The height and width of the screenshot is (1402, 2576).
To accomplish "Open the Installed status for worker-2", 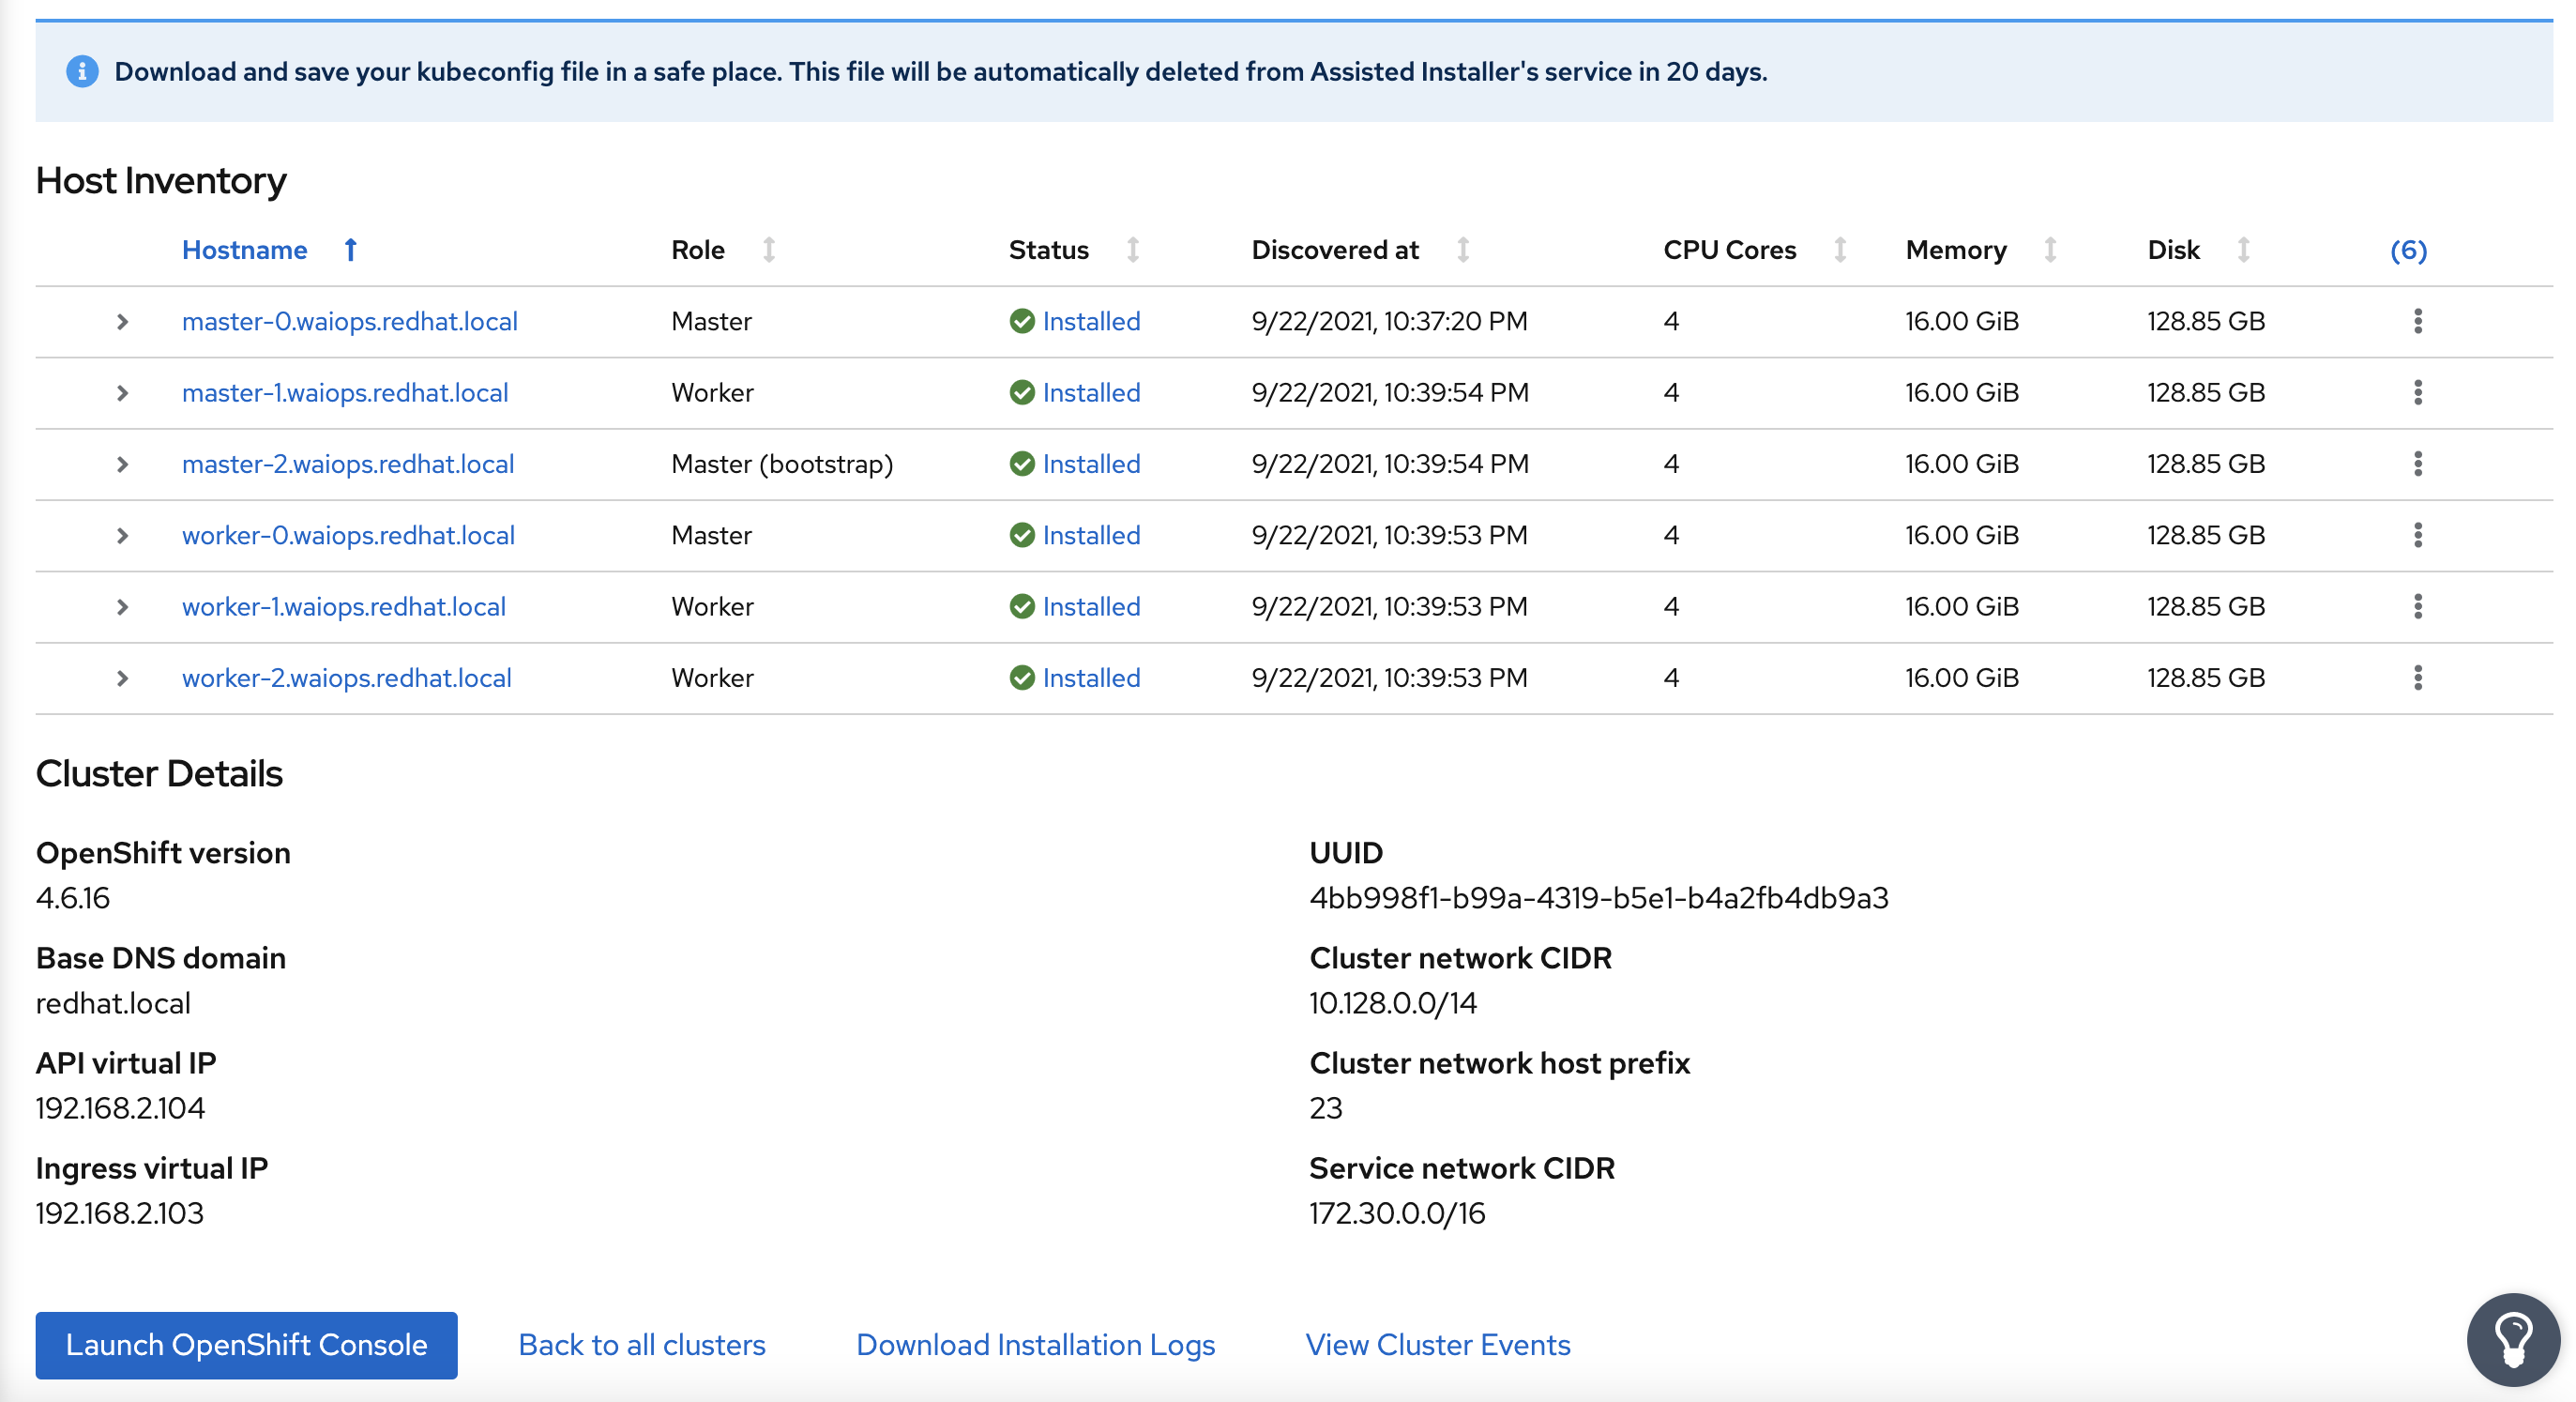I will [1090, 678].
